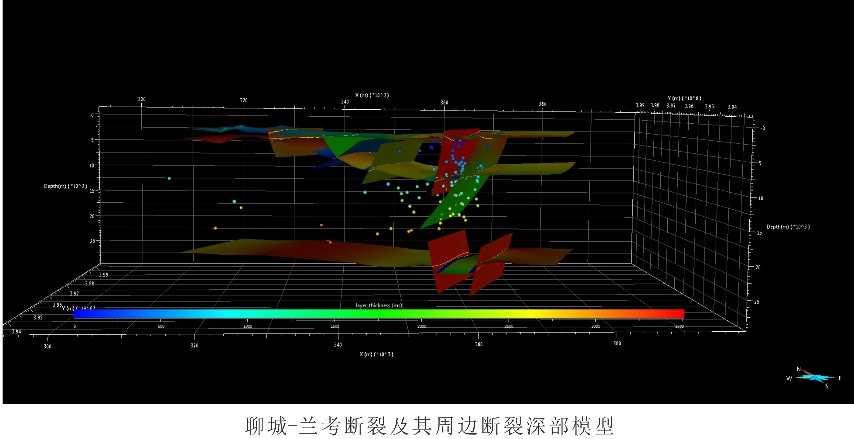This screenshot has height=439, width=854.
Task: Click the figure caption text below the model
Action: 429,424
